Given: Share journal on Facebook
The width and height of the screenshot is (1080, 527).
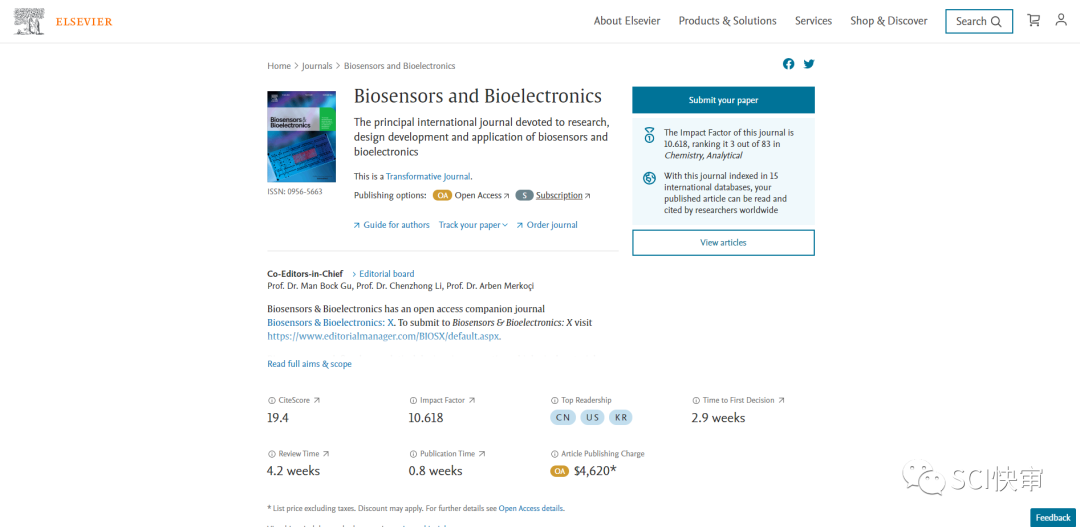Looking at the screenshot, I should (x=788, y=64).
